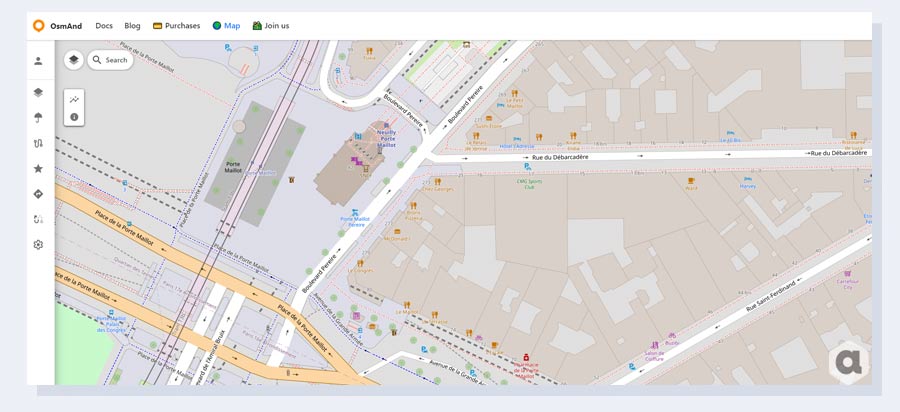Select the Le Congrès restaurant icon
The width and height of the screenshot is (900, 412).
[x=360, y=263]
